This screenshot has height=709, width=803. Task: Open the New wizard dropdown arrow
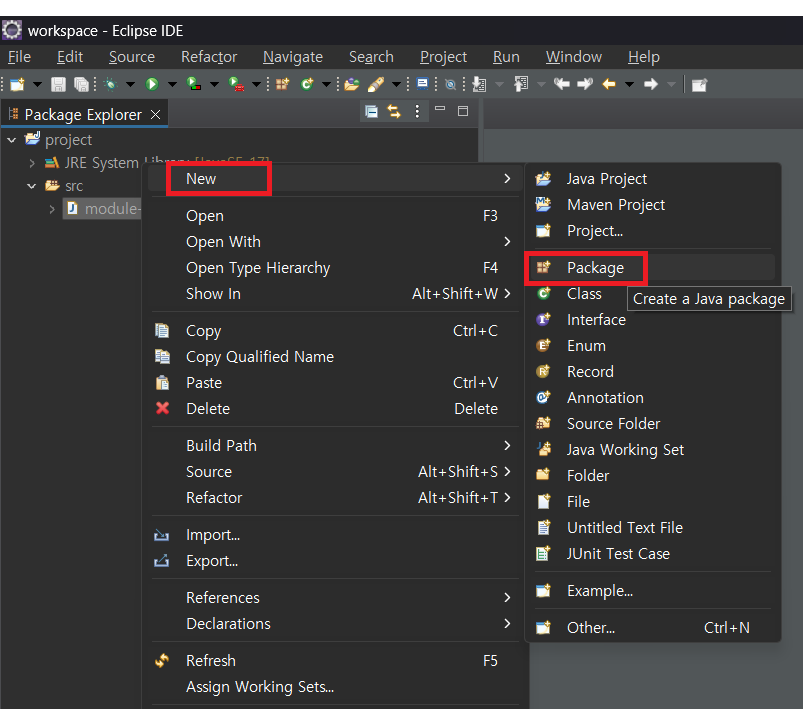(37, 85)
